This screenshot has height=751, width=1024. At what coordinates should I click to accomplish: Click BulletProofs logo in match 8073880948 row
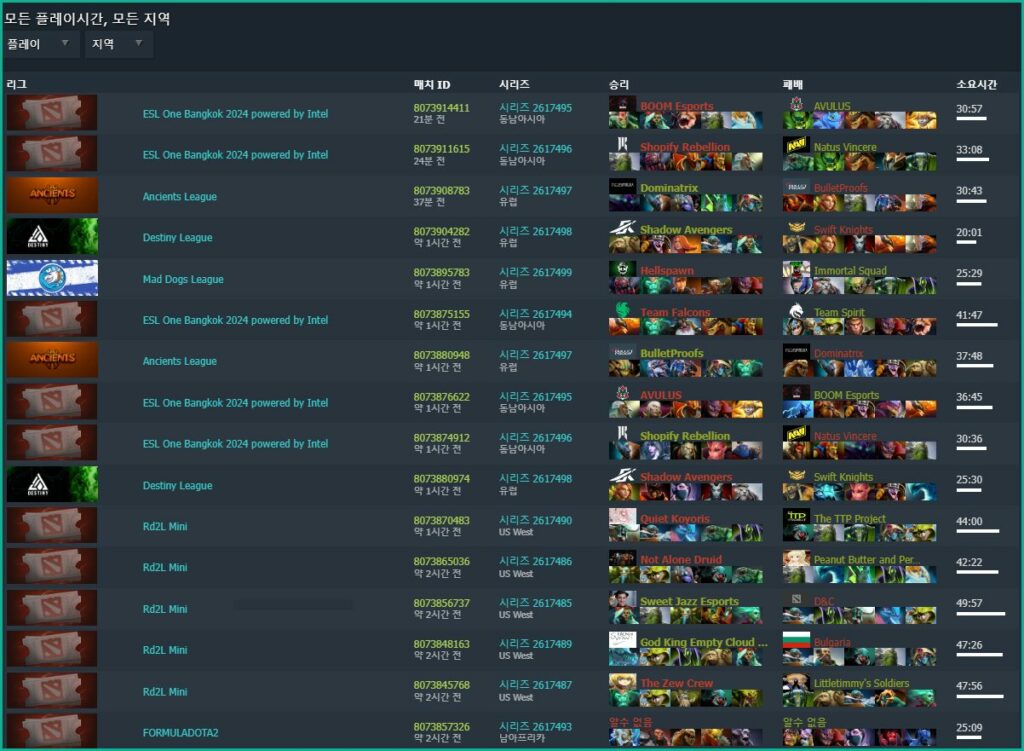click(622, 351)
